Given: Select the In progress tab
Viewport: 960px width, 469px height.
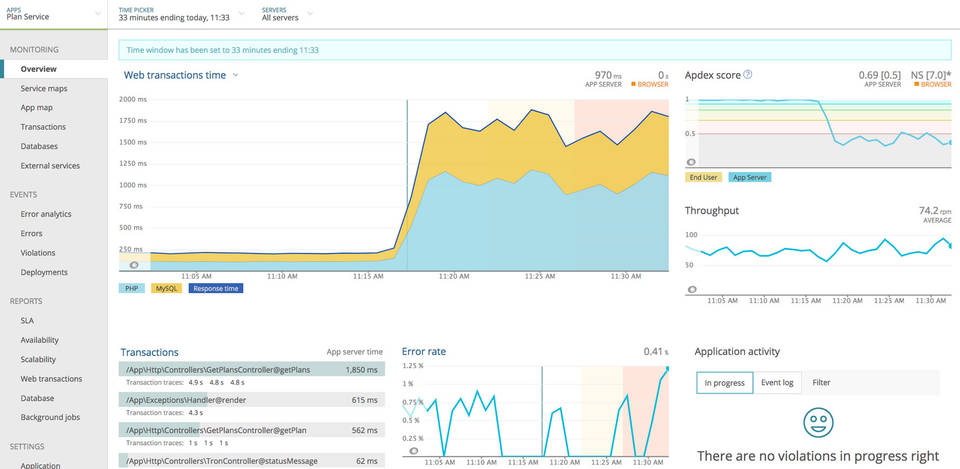Looking at the screenshot, I should click(x=724, y=382).
